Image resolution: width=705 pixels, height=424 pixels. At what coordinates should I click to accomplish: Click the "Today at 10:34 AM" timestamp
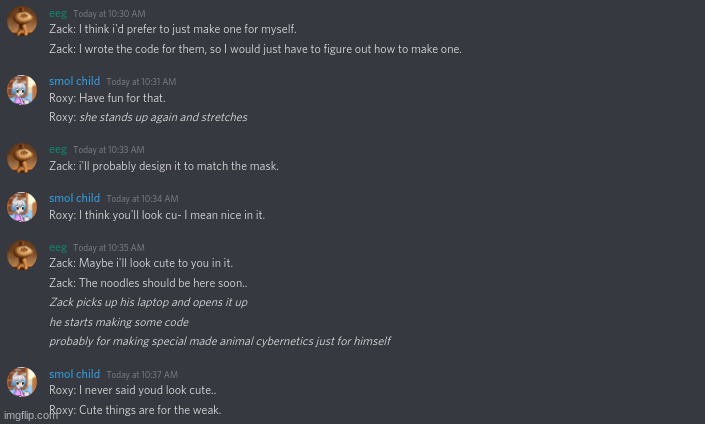(142, 199)
